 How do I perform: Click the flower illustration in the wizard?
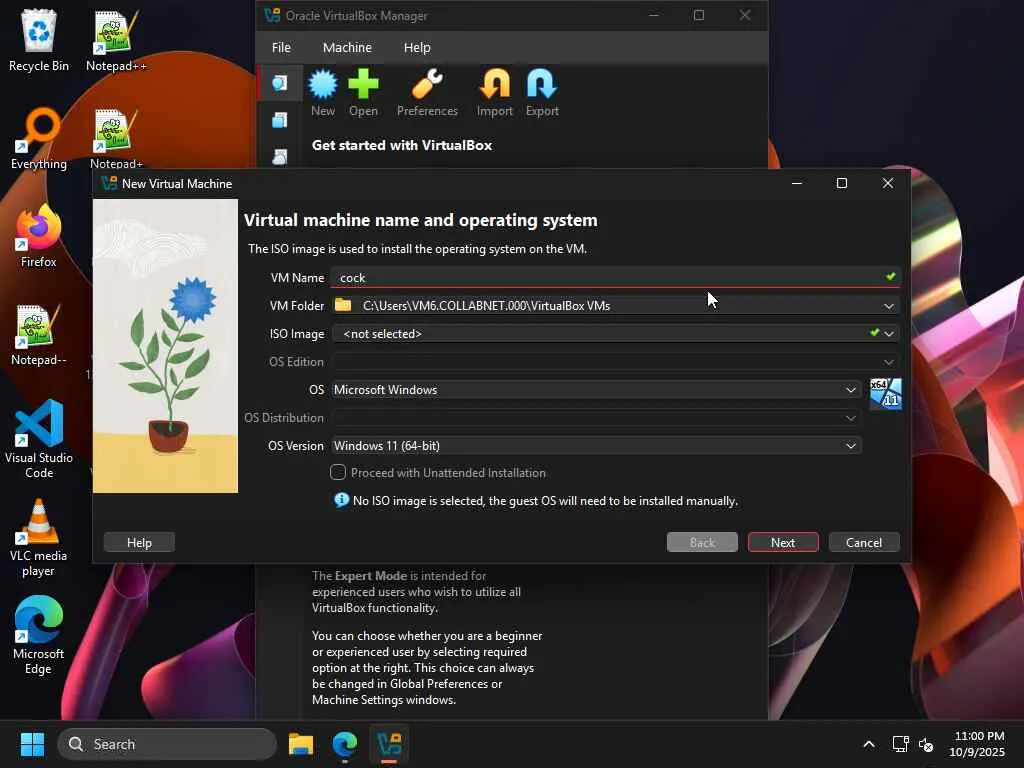click(165, 346)
